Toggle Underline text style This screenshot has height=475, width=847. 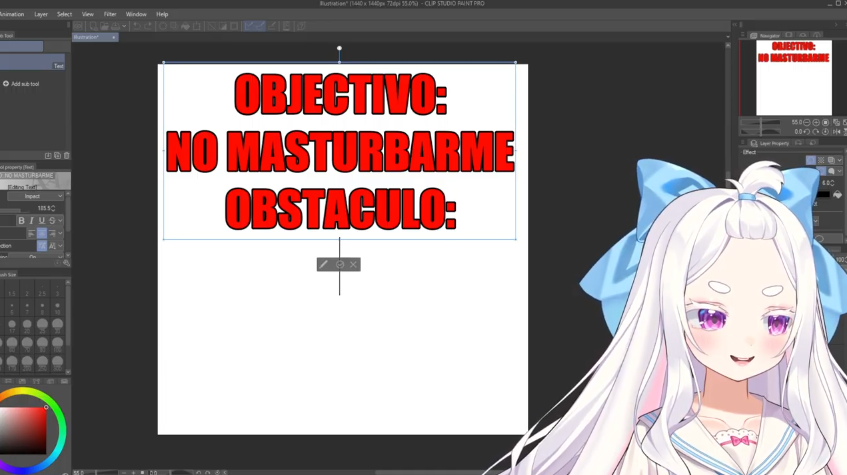pyautogui.click(x=42, y=220)
